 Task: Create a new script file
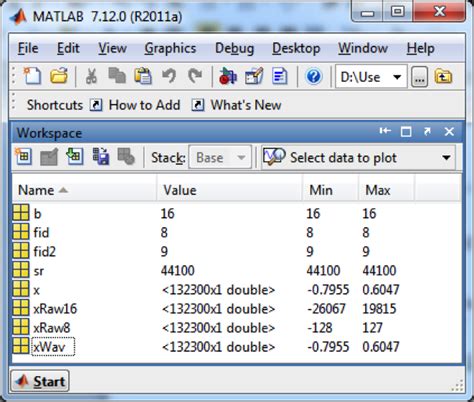coord(32,77)
